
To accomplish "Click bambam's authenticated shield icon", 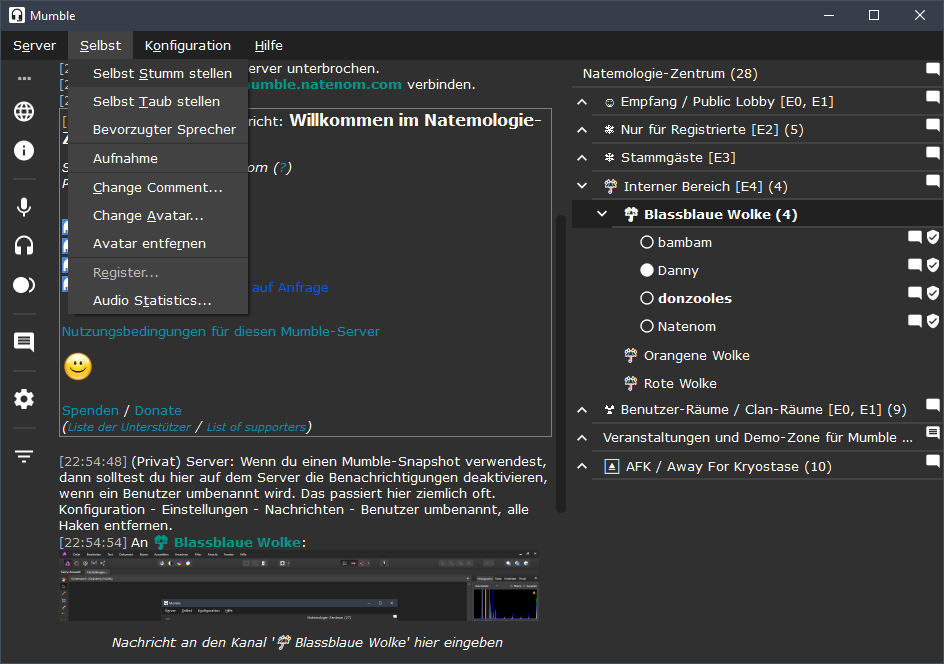I will [933, 237].
